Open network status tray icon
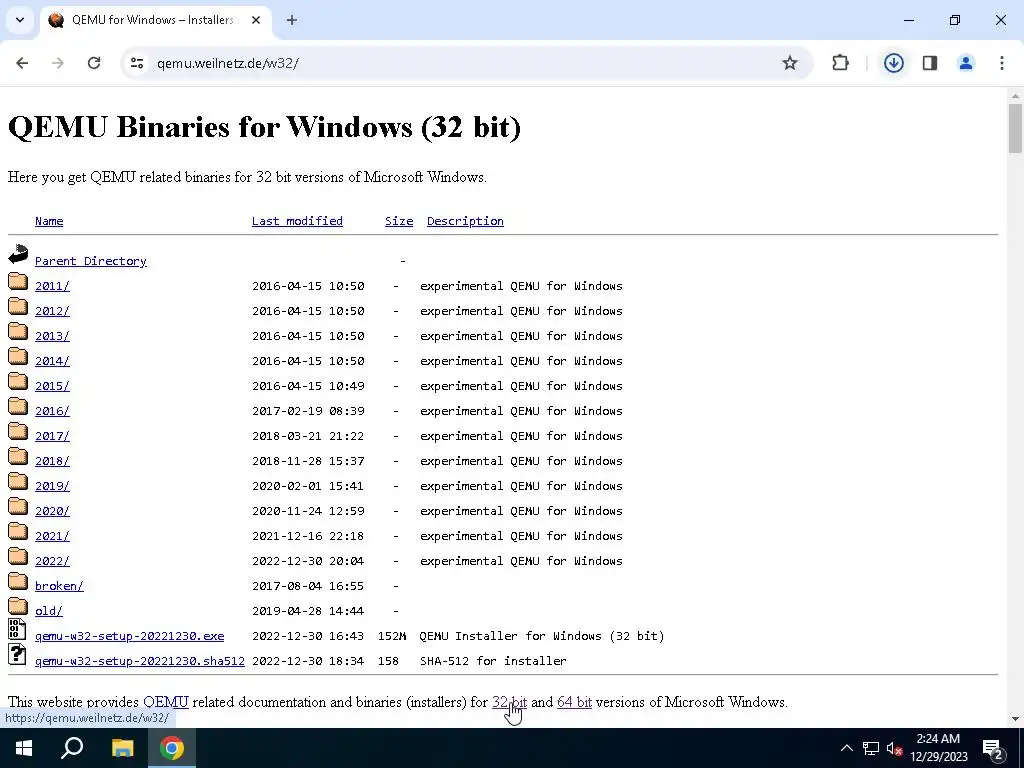Image resolution: width=1024 pixels, height=768 pixels. [x=871, y=748]
